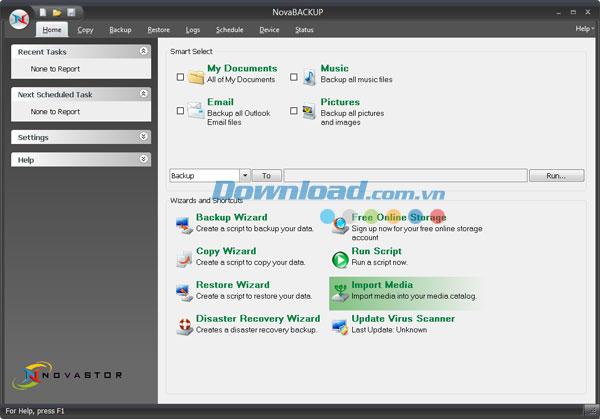Open the Schedule tab
Screen dimensions: 600x419
tap(229, 30)
